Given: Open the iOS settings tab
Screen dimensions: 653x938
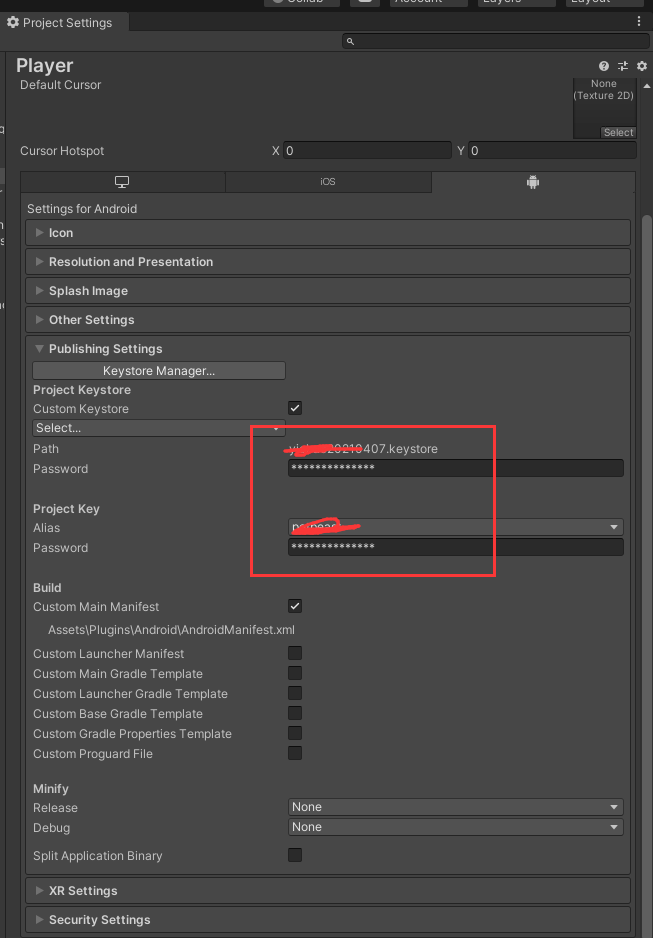Looking at the screenshot, I should coord(327,182).
